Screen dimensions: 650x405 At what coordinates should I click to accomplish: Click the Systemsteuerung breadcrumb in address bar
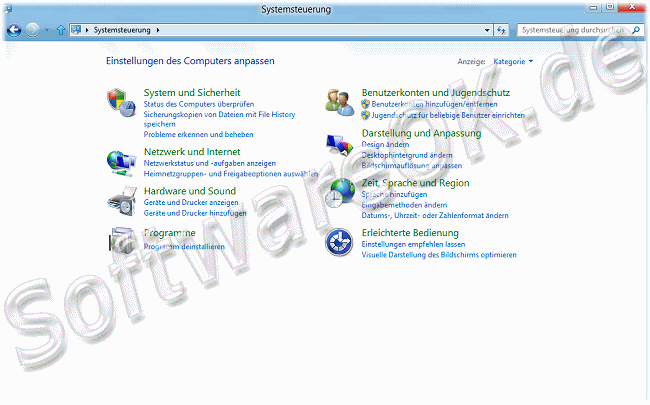click(122, 30)
